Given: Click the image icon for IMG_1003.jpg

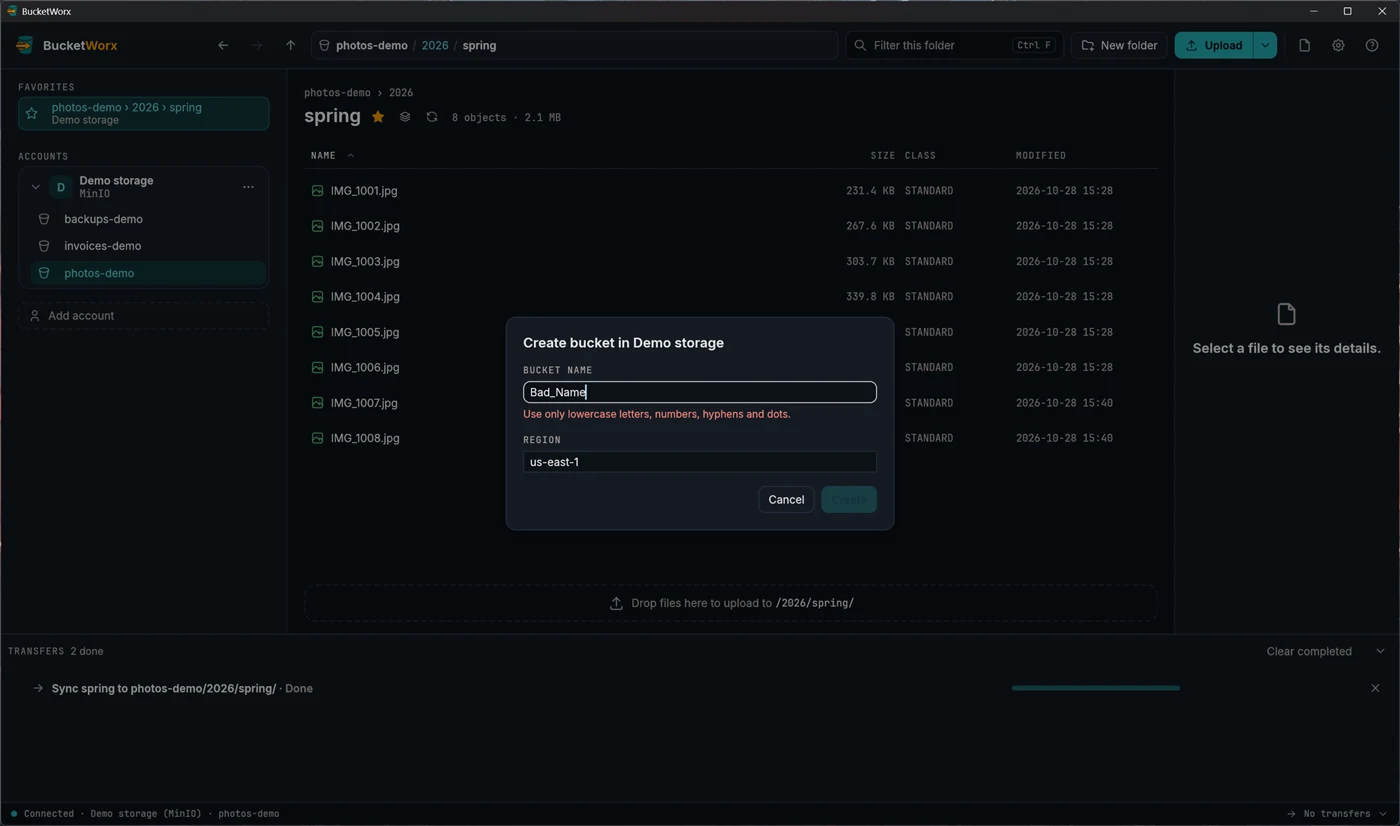Looking at the screenshot, I should tap(317, 261).
